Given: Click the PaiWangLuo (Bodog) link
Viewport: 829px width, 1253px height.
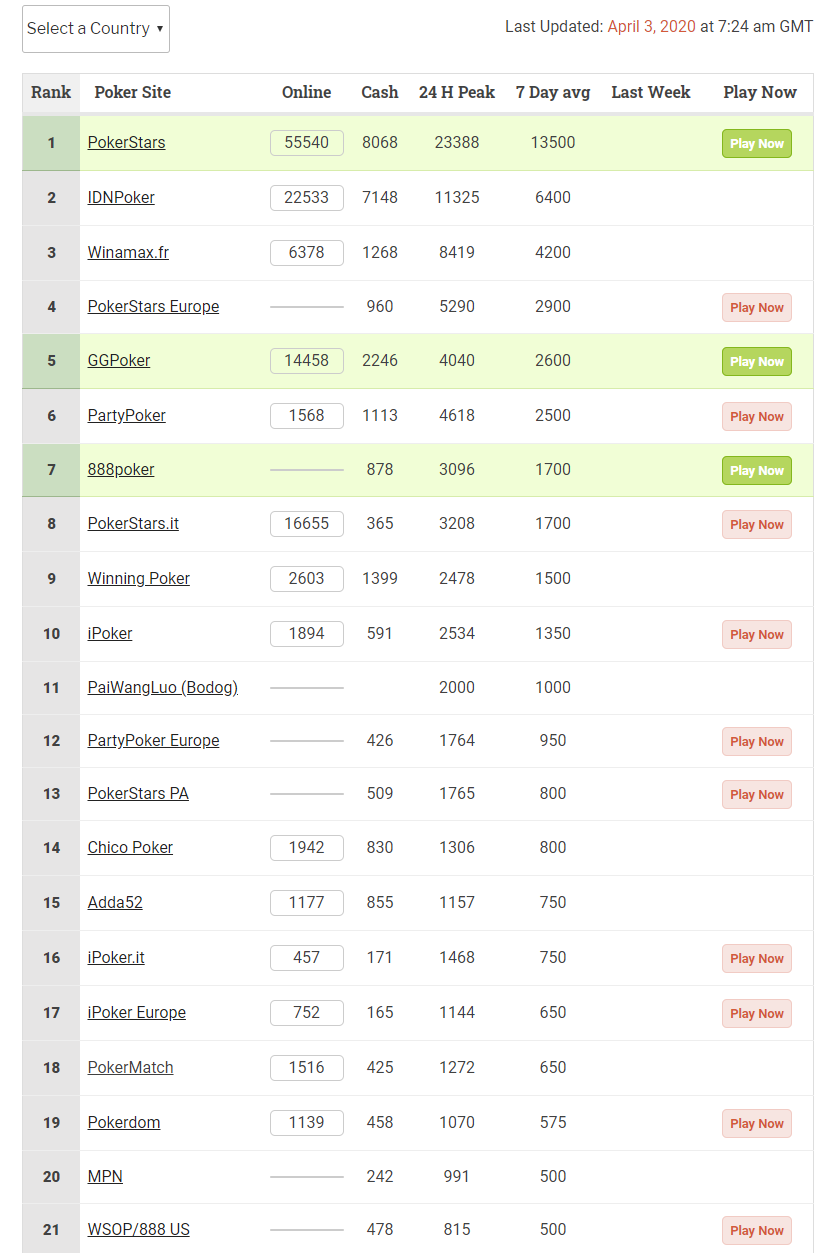Looking at the screenshot, I should (x=162, y=688).
